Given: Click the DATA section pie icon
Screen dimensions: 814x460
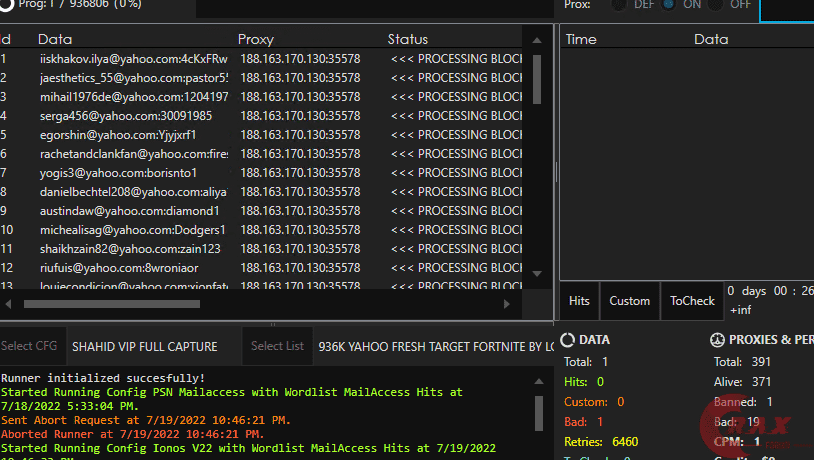Looking at the screenshot, I should [568, 340].
